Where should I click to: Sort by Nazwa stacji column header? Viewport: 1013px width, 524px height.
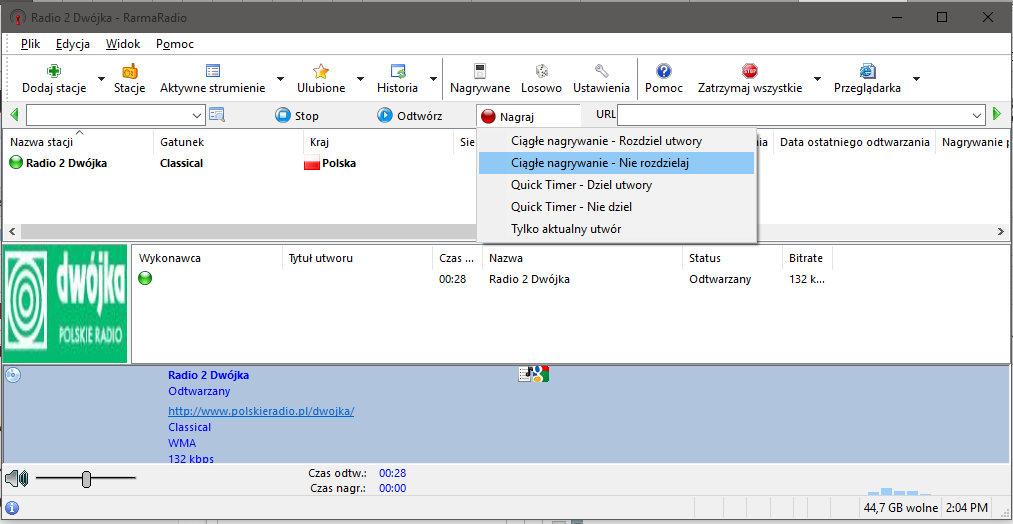tap(79, 141)
